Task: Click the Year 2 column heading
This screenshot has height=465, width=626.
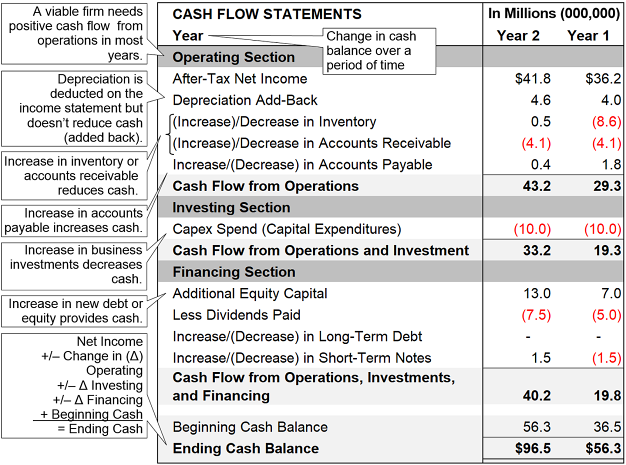Action: coord(518,36)
